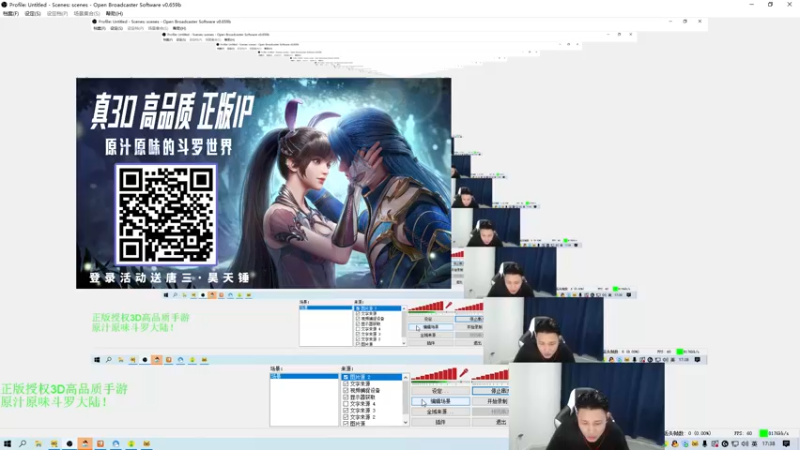Click the yellow-green round icon on bottom taskbar
The width and height of the screenshot is (800, 450).
click(x=131, y=443)
